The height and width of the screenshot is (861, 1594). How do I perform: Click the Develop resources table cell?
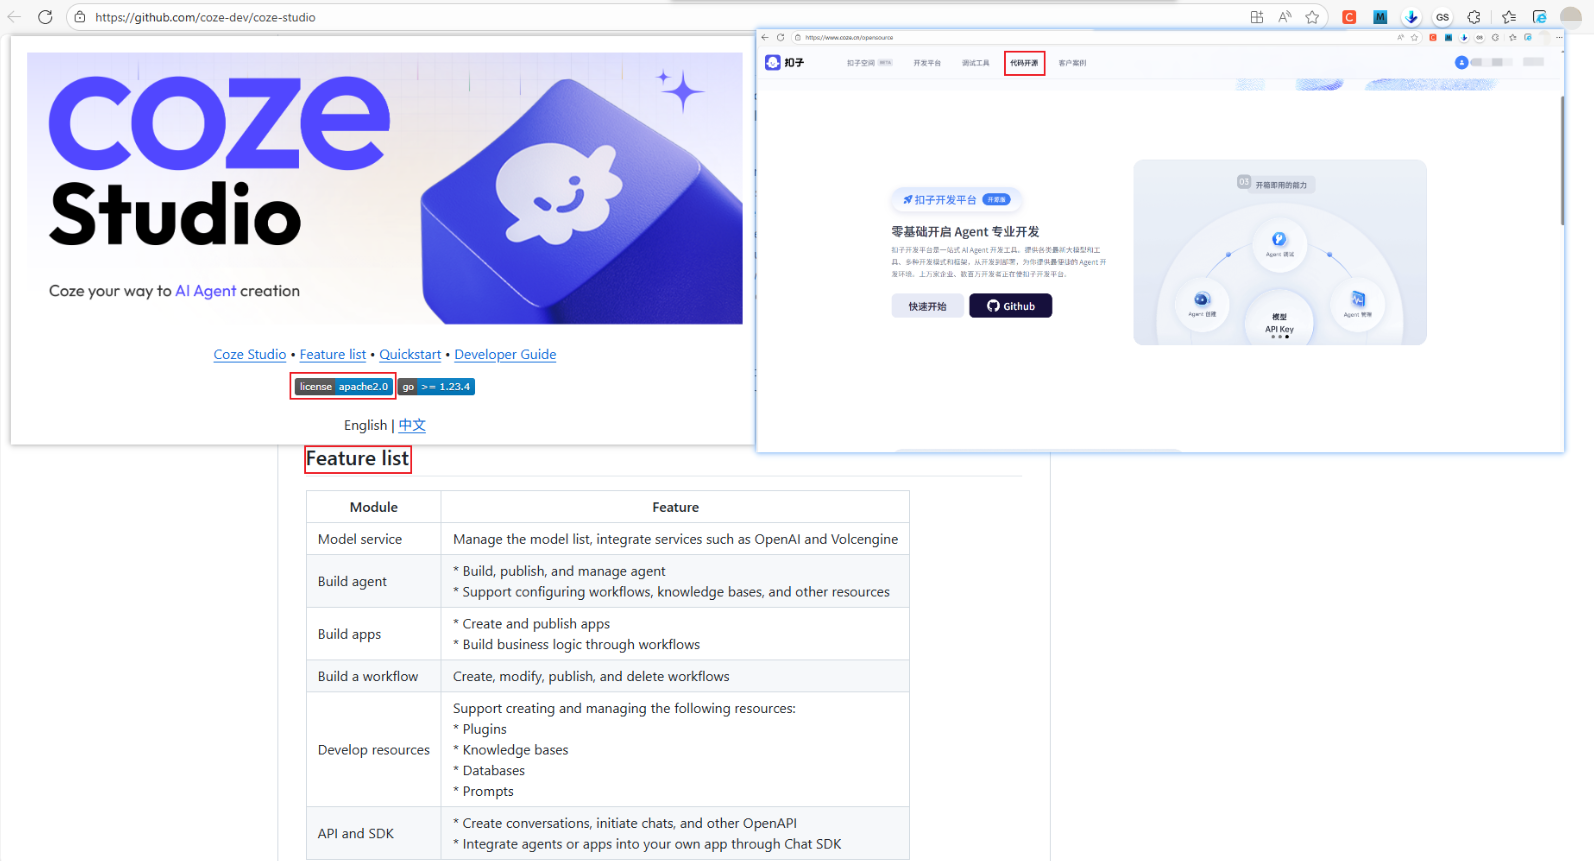click(373, 750)
